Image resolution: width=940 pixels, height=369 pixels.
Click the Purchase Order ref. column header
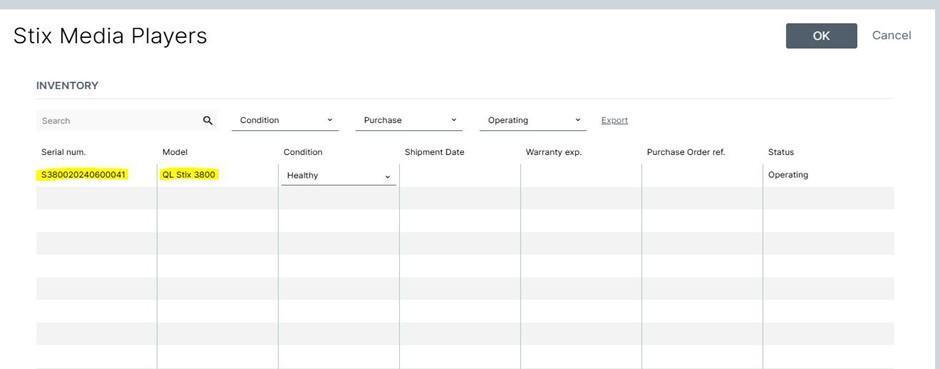click(x=686, y=152)
